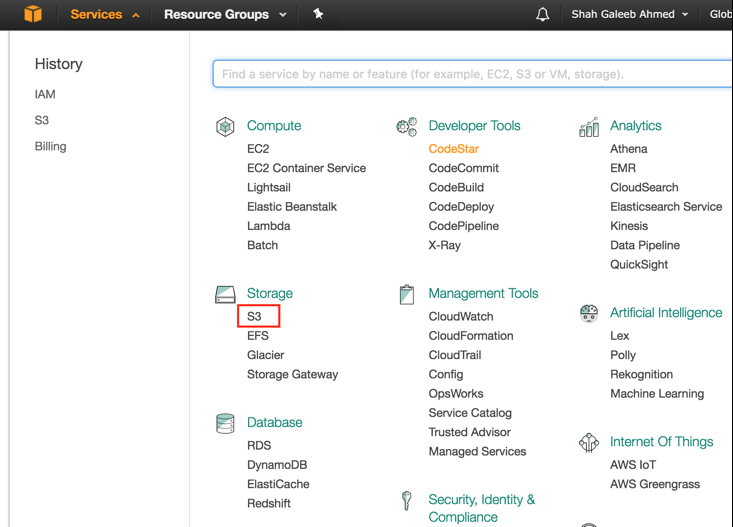Open the notifications bell
Image resolution: width=733 pixels, height=527 pixels.
coord(542,14)
